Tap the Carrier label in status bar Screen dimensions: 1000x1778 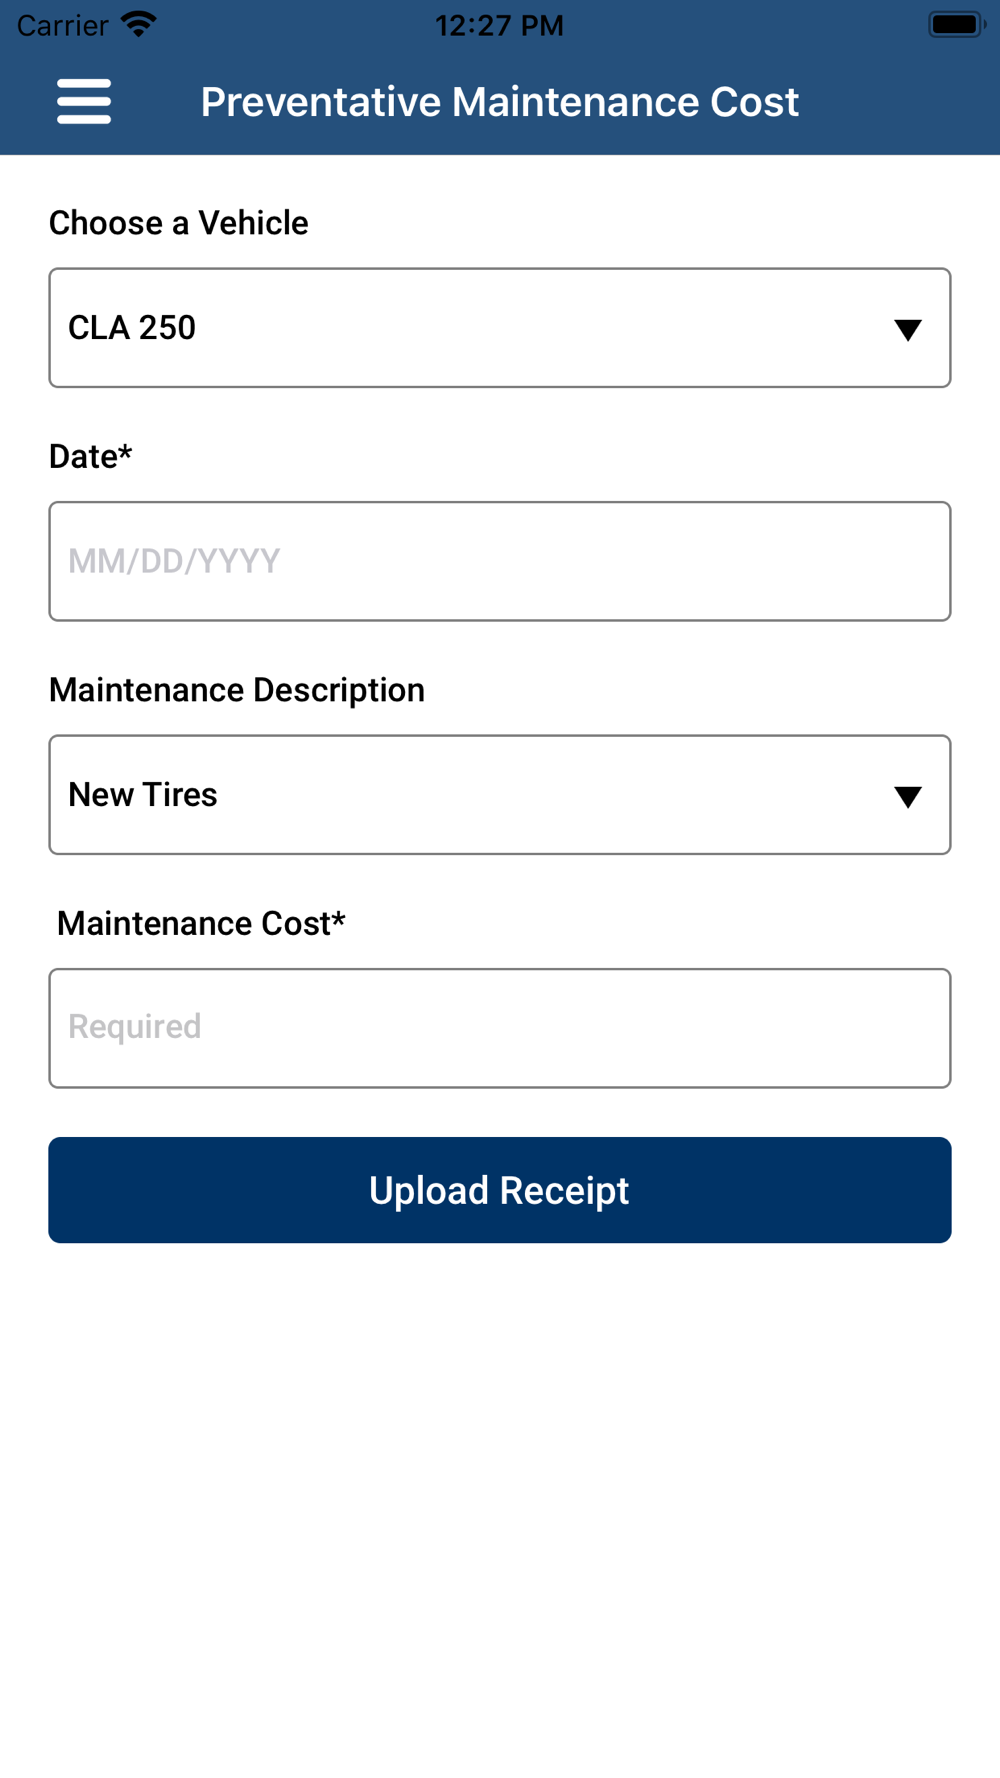pos(63,25)
